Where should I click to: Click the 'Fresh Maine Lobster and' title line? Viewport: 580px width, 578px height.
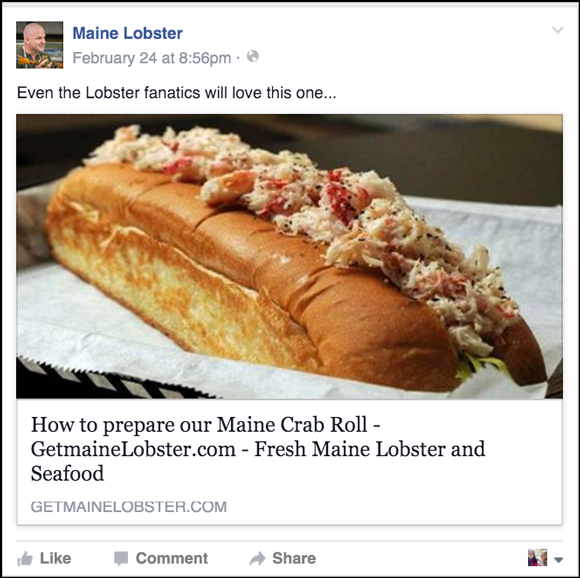point(370,449)
